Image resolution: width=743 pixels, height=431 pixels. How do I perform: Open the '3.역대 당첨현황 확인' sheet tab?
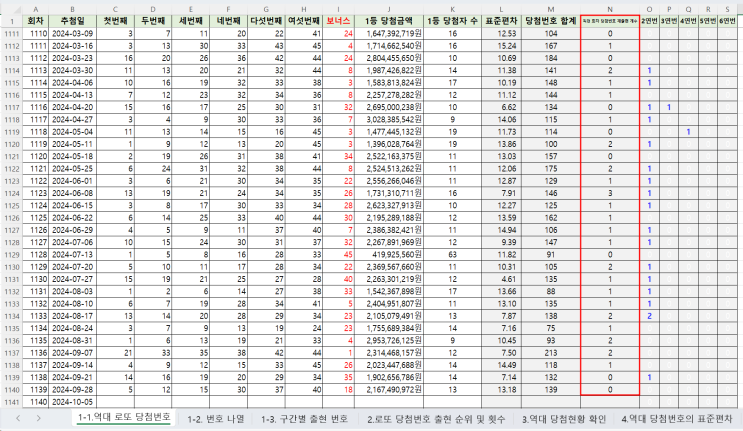tap(564, 419)
